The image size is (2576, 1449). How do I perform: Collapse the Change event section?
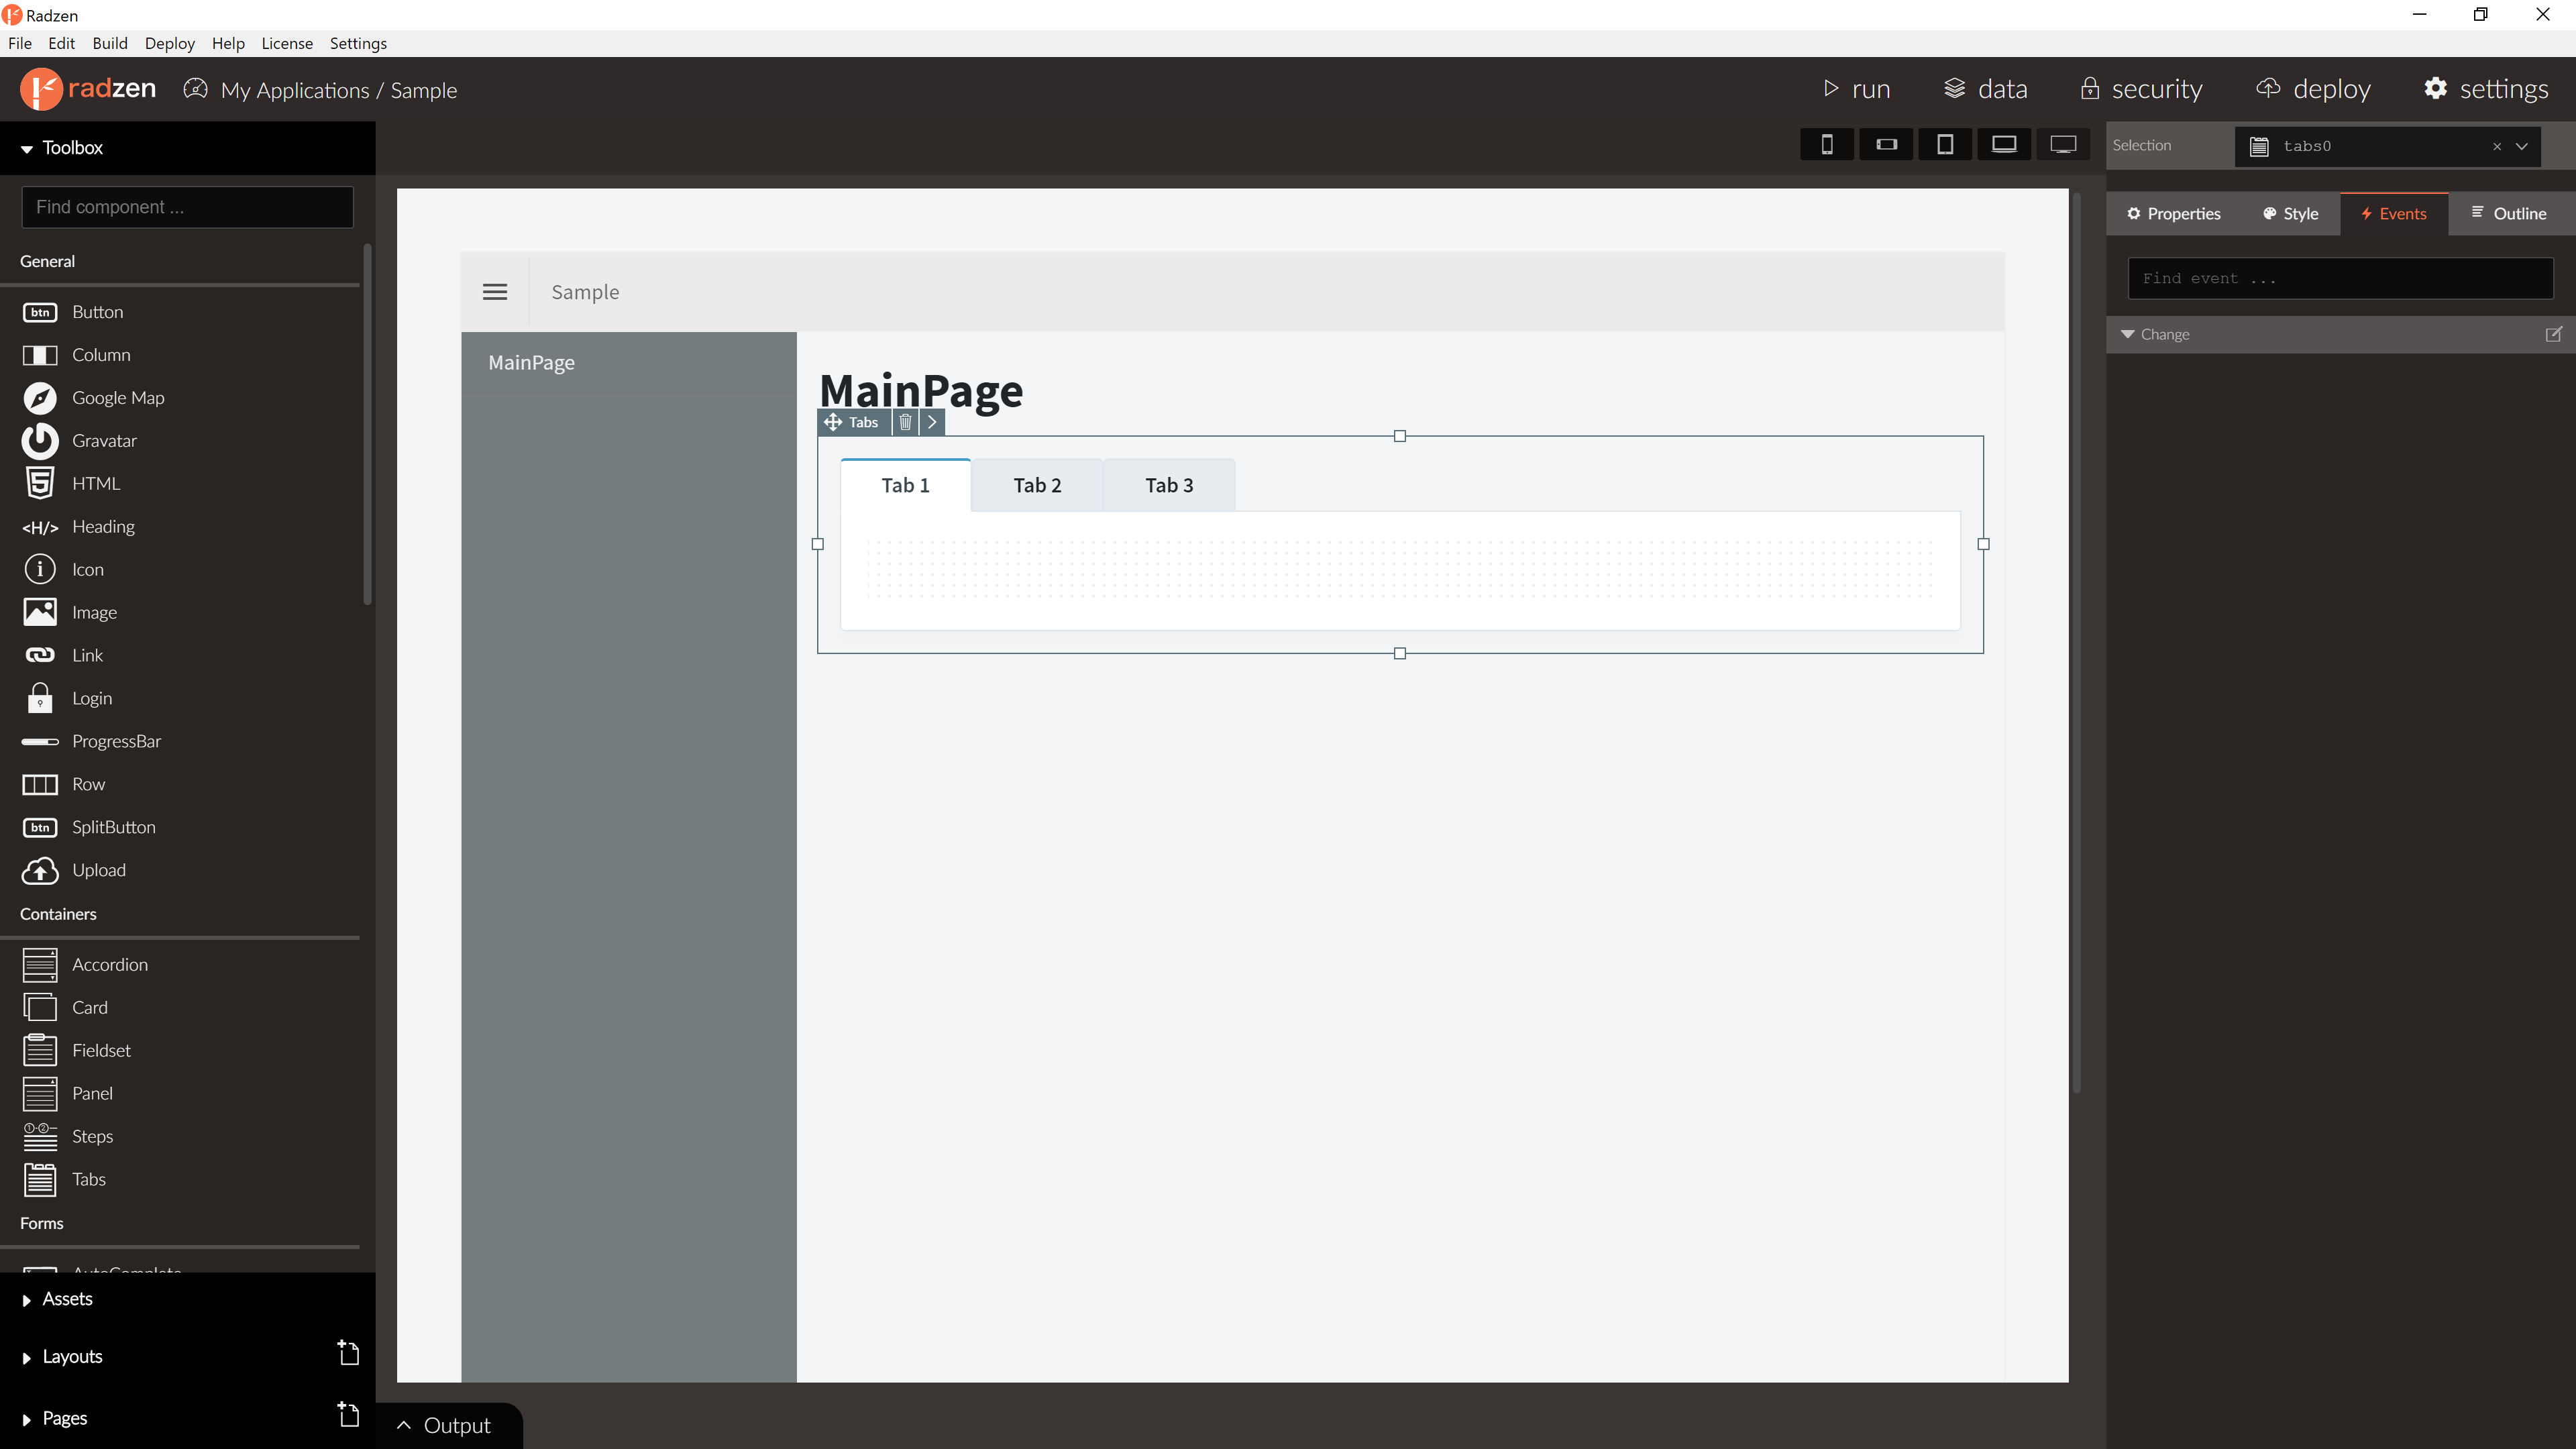2128,334
